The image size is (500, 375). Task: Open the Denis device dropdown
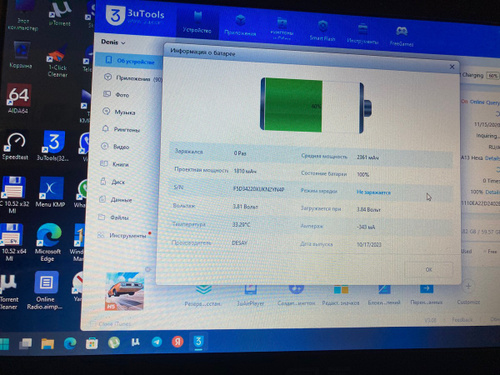click(113, 42)
